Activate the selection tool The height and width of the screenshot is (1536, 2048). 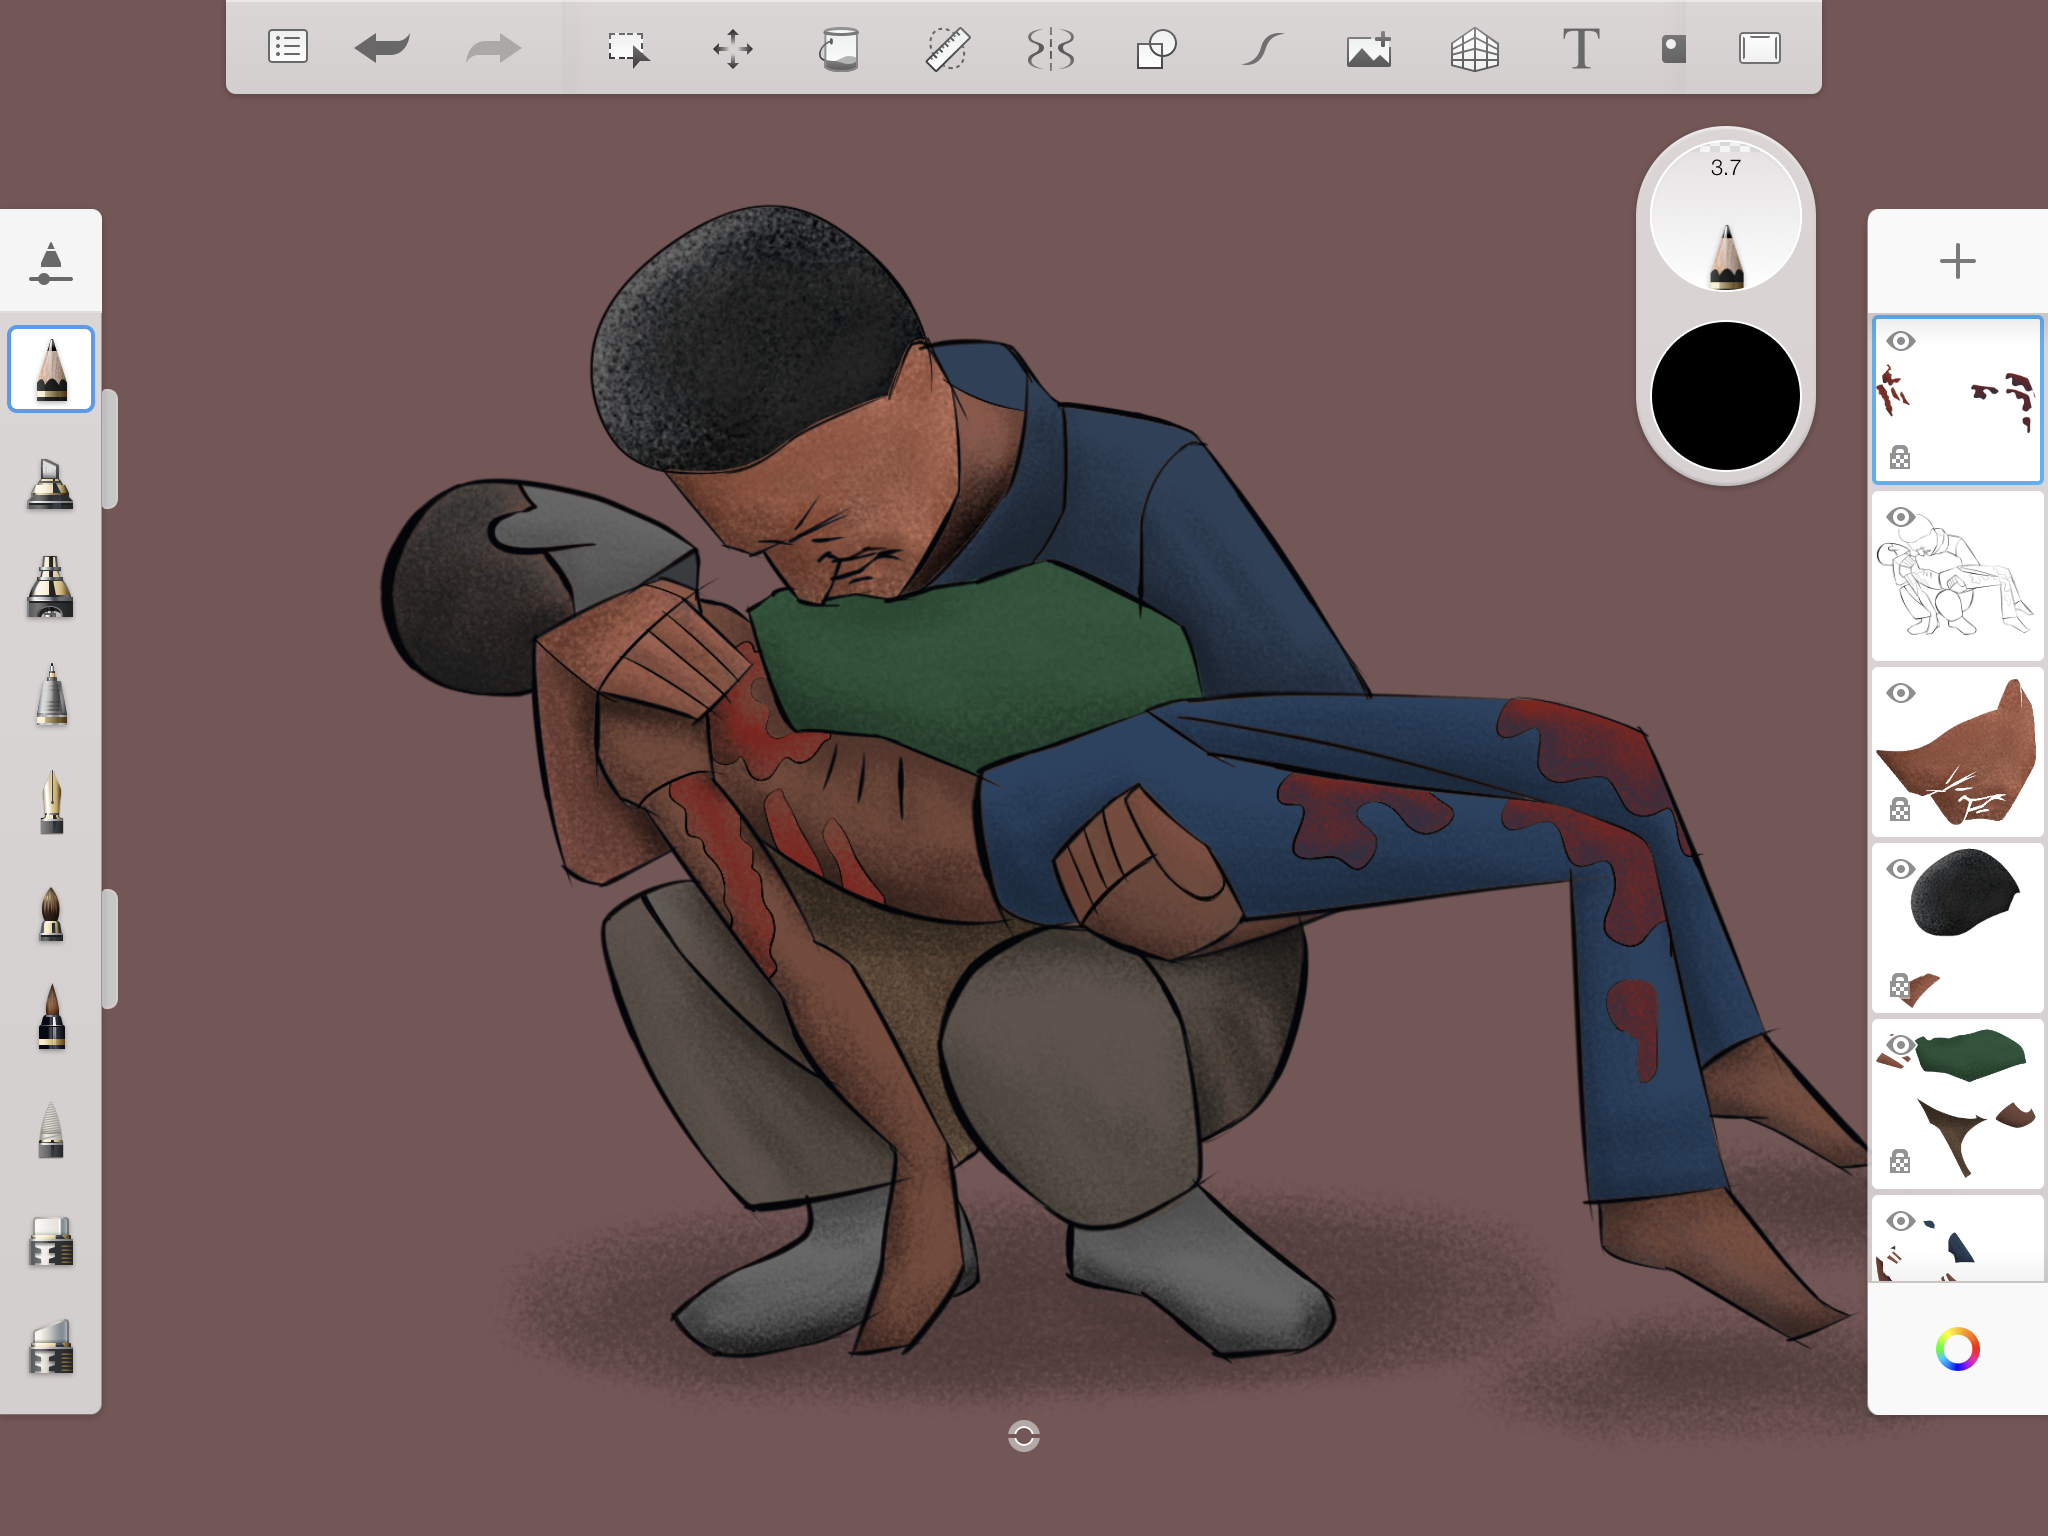pyautogui.click(x=628, y=48)
